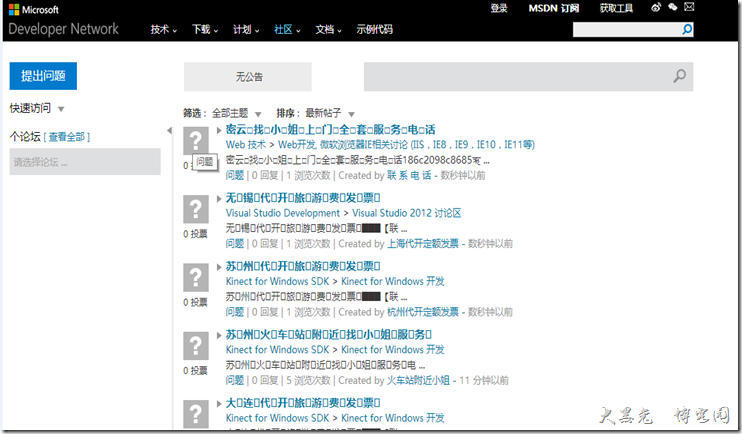This screenshot has height=434, width=742.
Task: Open the 文档 menu
Action: tap(328, 29)
